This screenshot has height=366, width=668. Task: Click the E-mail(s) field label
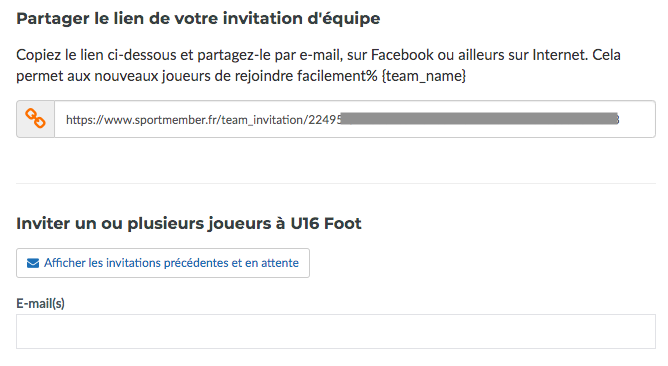(40, 303)
